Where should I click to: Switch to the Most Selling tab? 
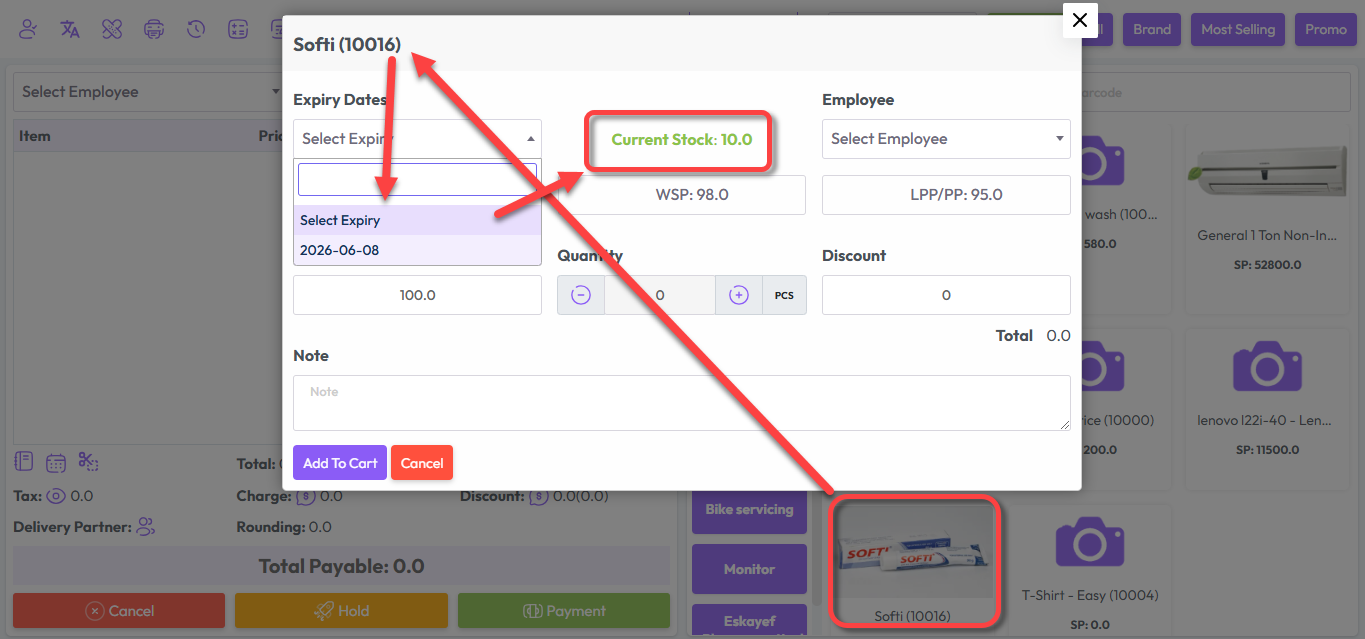1237,29
